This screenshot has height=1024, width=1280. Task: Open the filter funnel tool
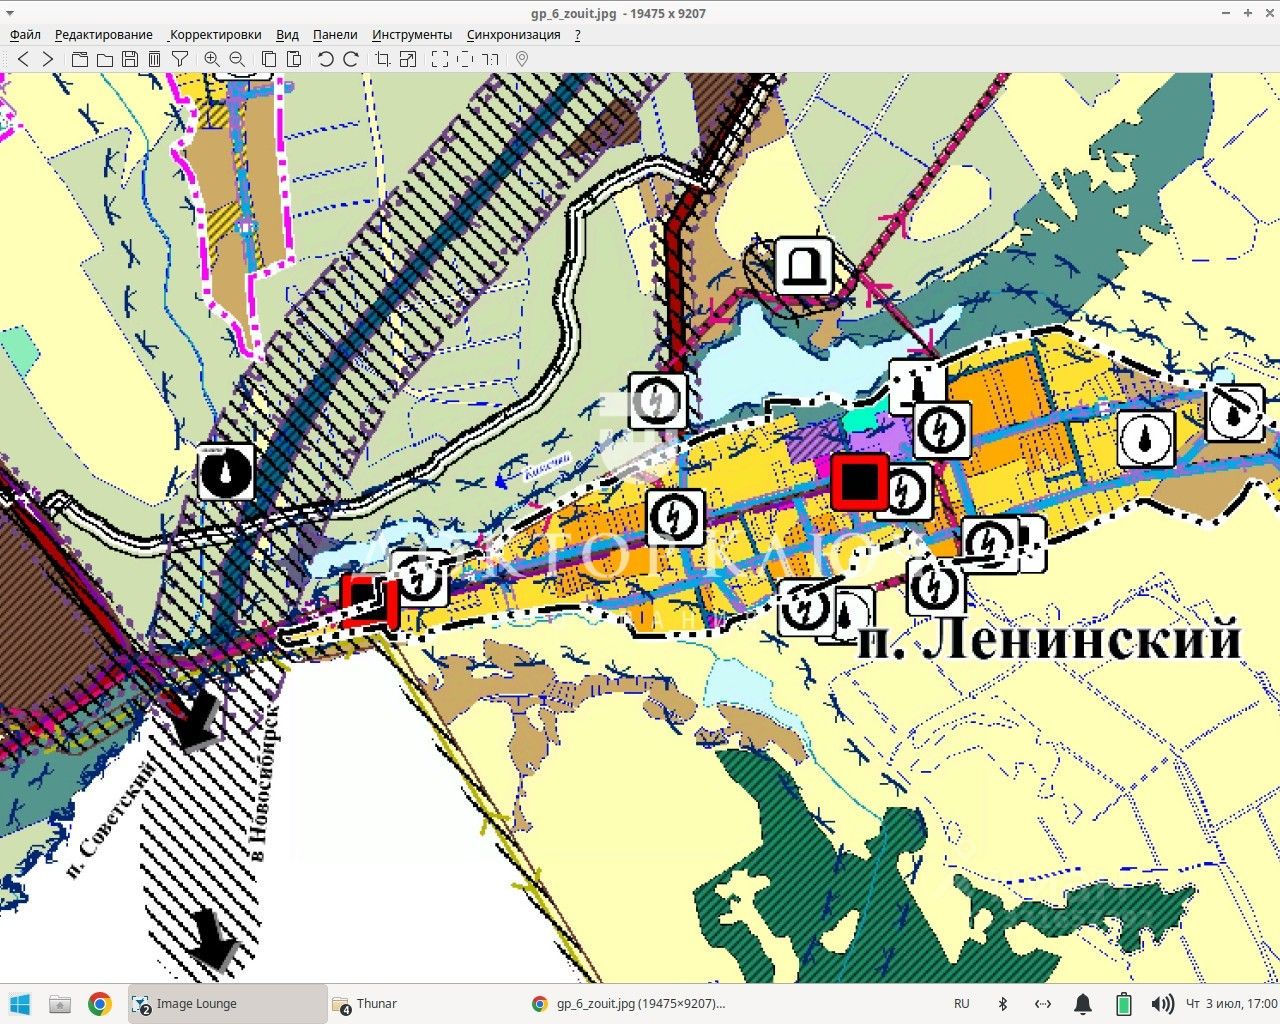tap(179, 59)
